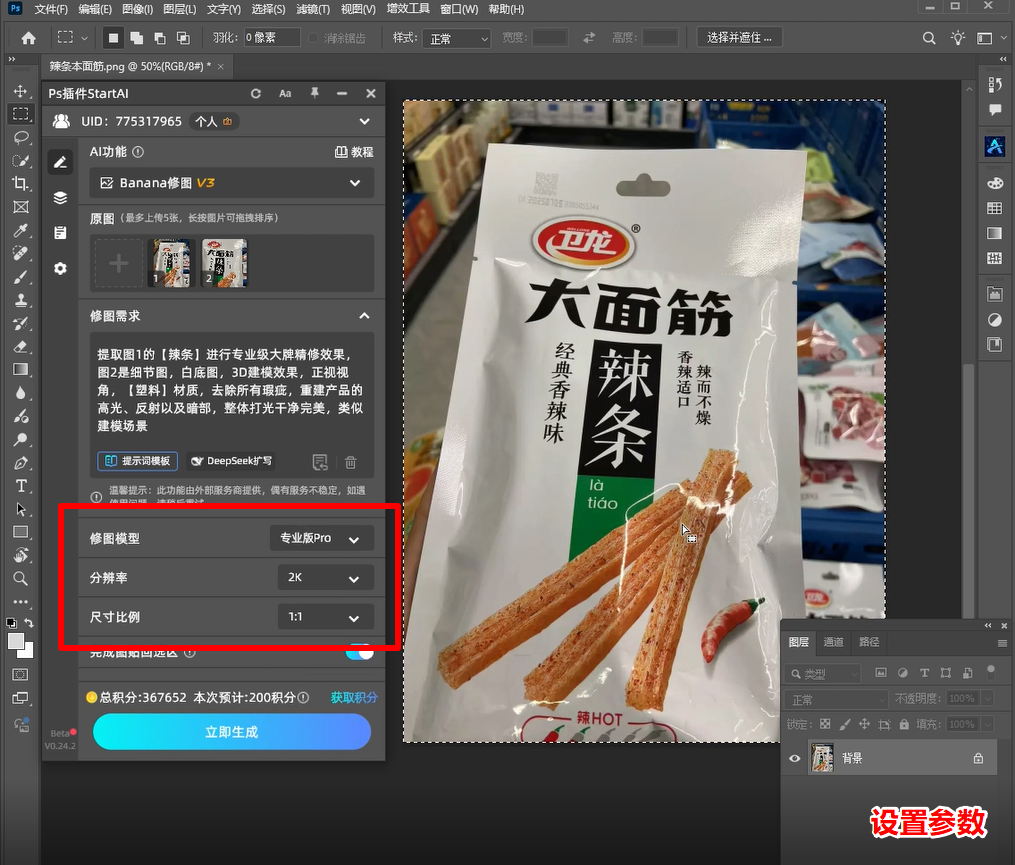Select the Crop tool
Viewport: 1015px width, 865px height.
coord(21,184)
